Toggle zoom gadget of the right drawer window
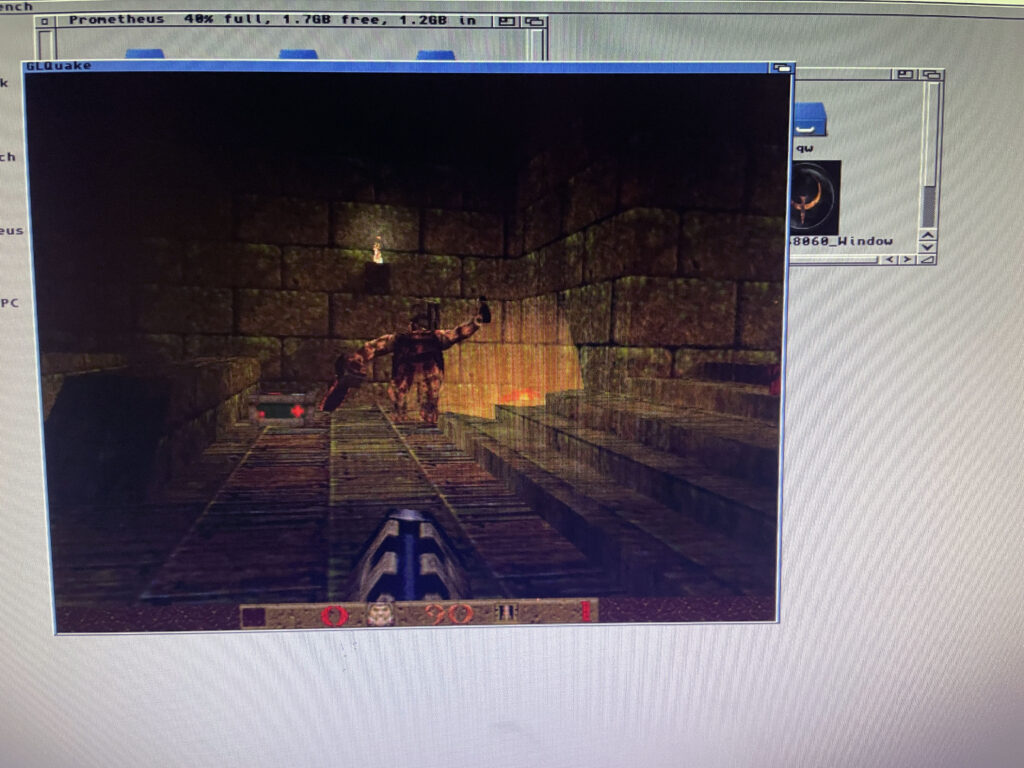The image size is (1024, 768). click(x=906, y=74)
